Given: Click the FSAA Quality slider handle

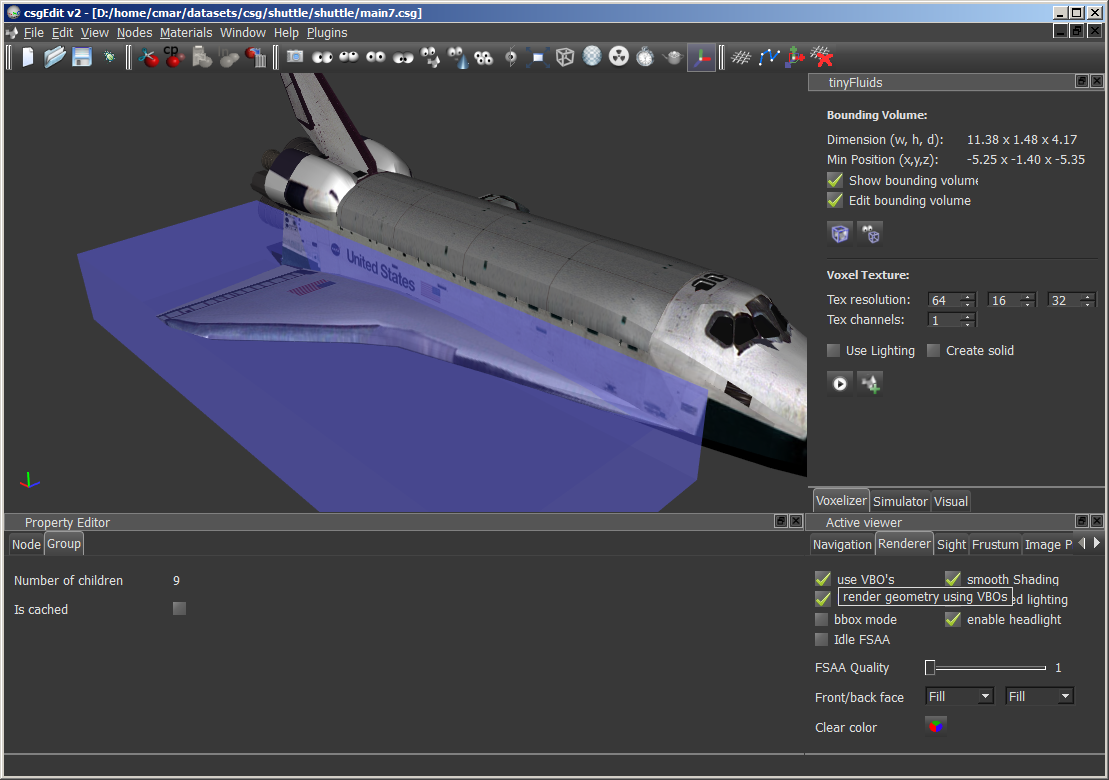Looking at the screenshot, I should coord(930,668).
